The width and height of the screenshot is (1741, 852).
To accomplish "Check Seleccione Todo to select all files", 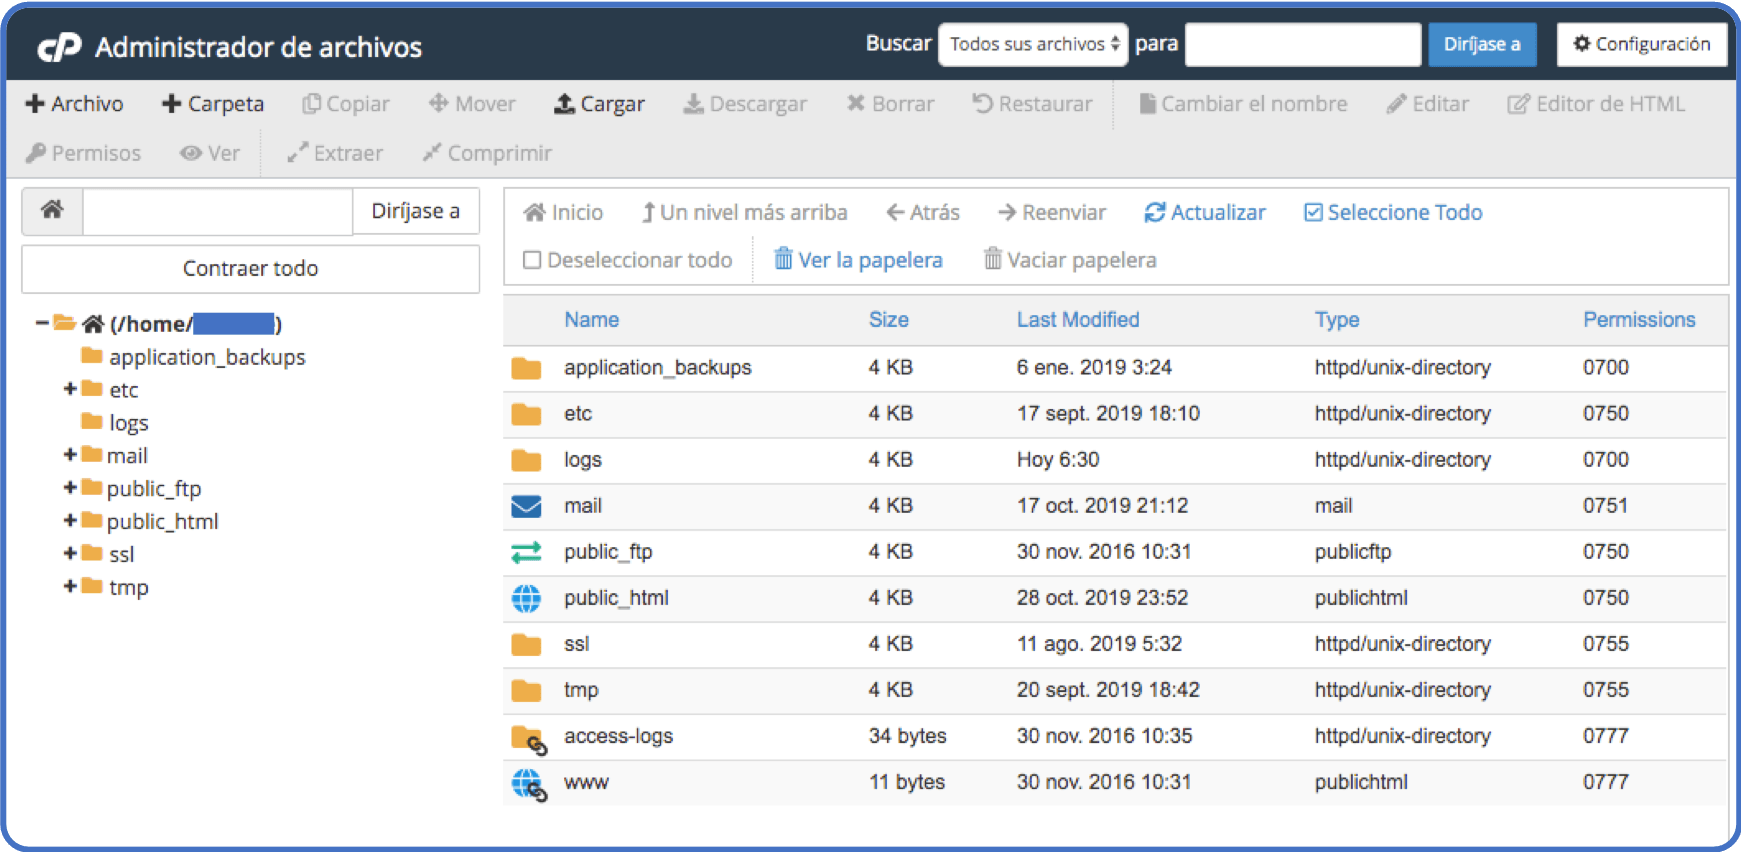I will tap(1393, 212).
